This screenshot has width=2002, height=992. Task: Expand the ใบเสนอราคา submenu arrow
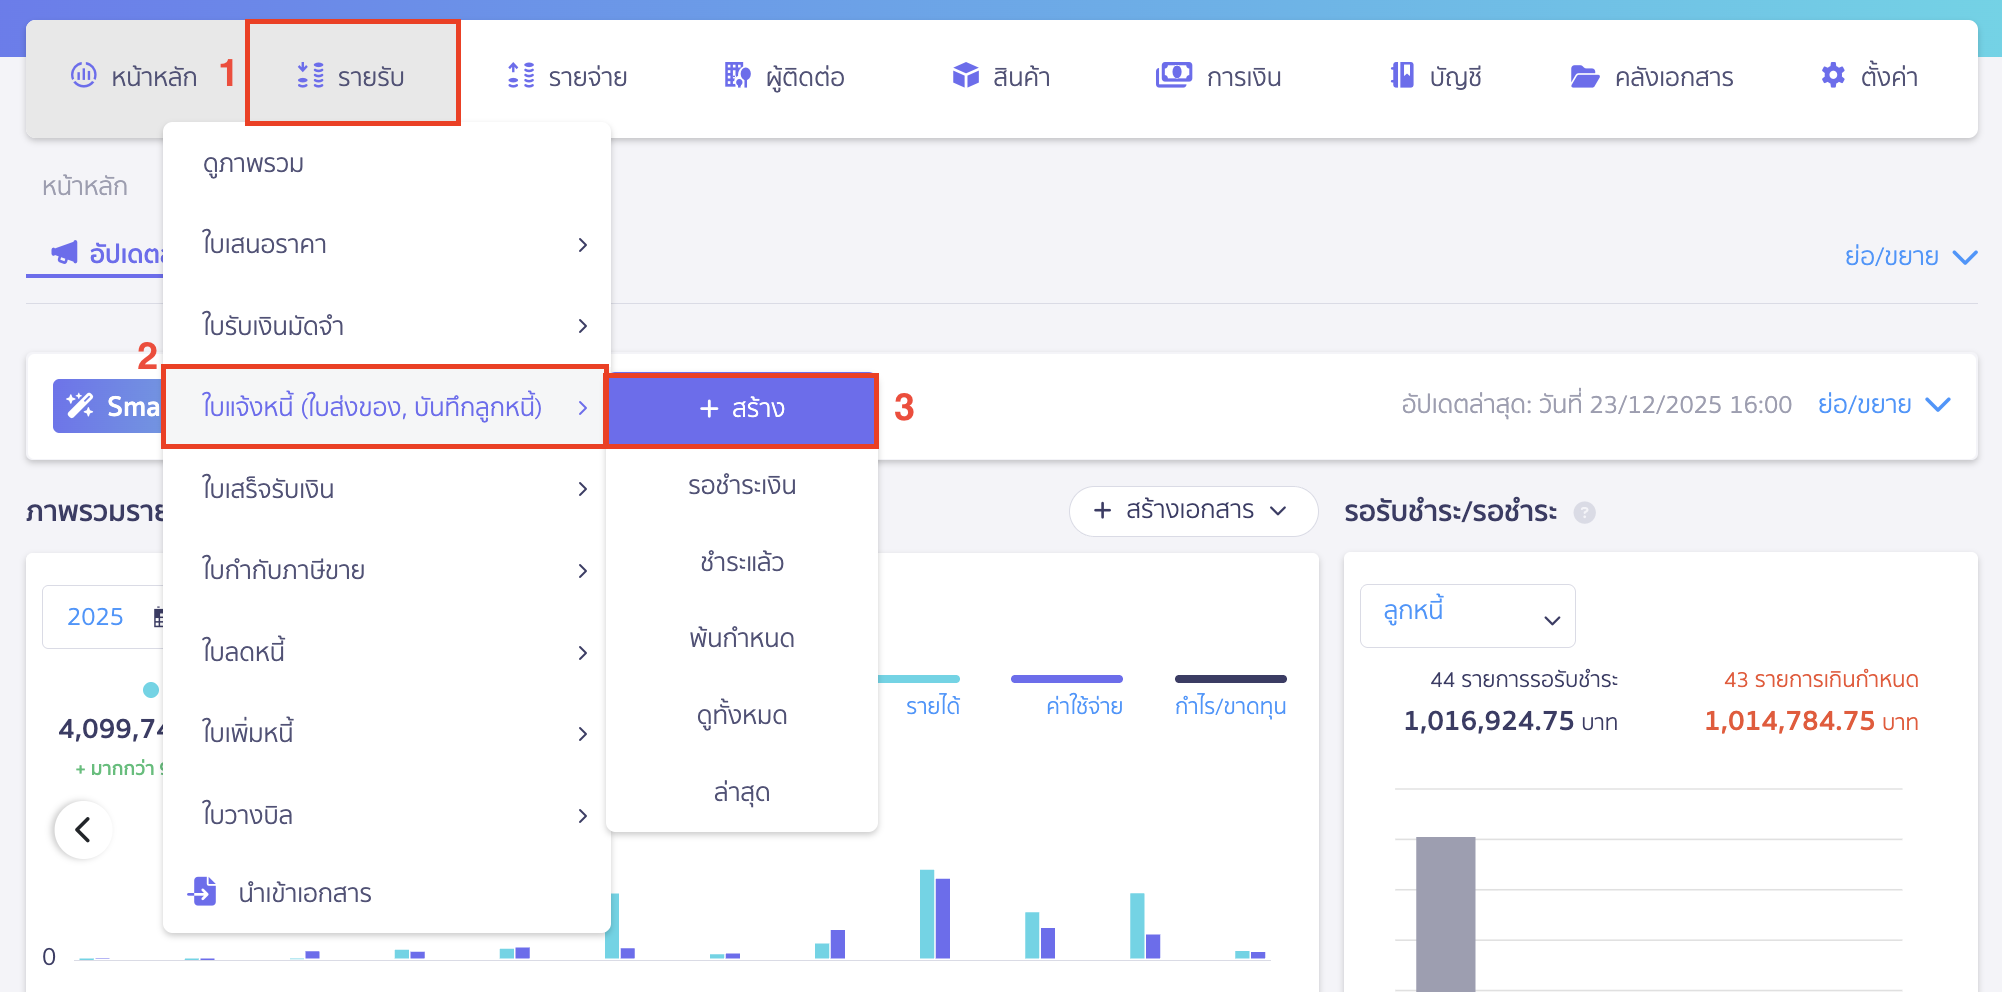click(583, 244)
